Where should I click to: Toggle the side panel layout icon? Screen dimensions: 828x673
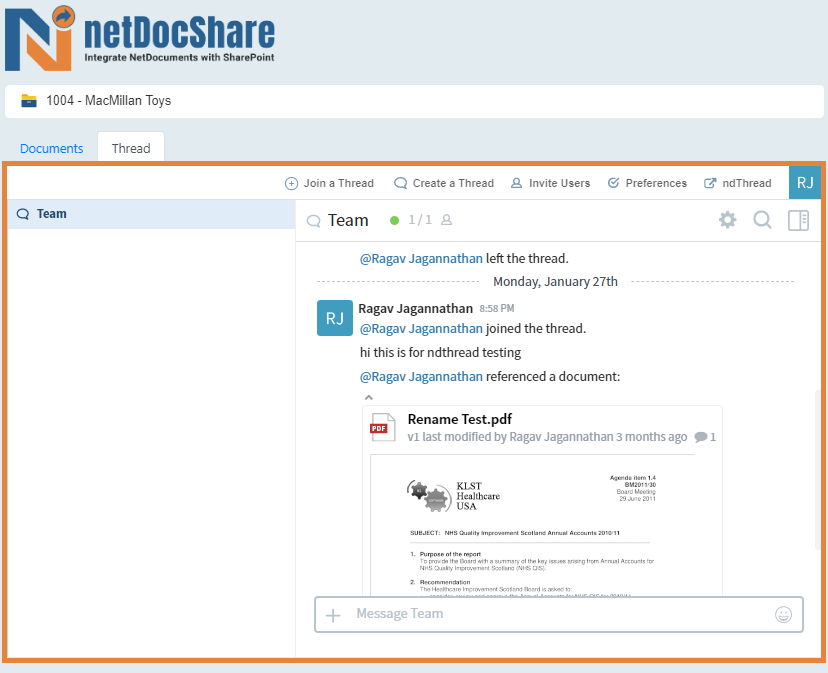[x=798, y=220]
